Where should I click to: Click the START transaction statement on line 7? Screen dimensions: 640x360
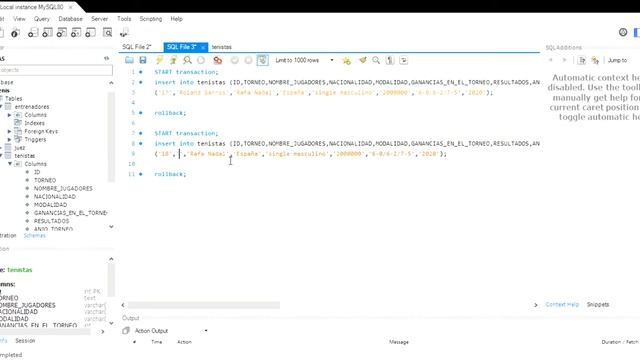point(187,133)
